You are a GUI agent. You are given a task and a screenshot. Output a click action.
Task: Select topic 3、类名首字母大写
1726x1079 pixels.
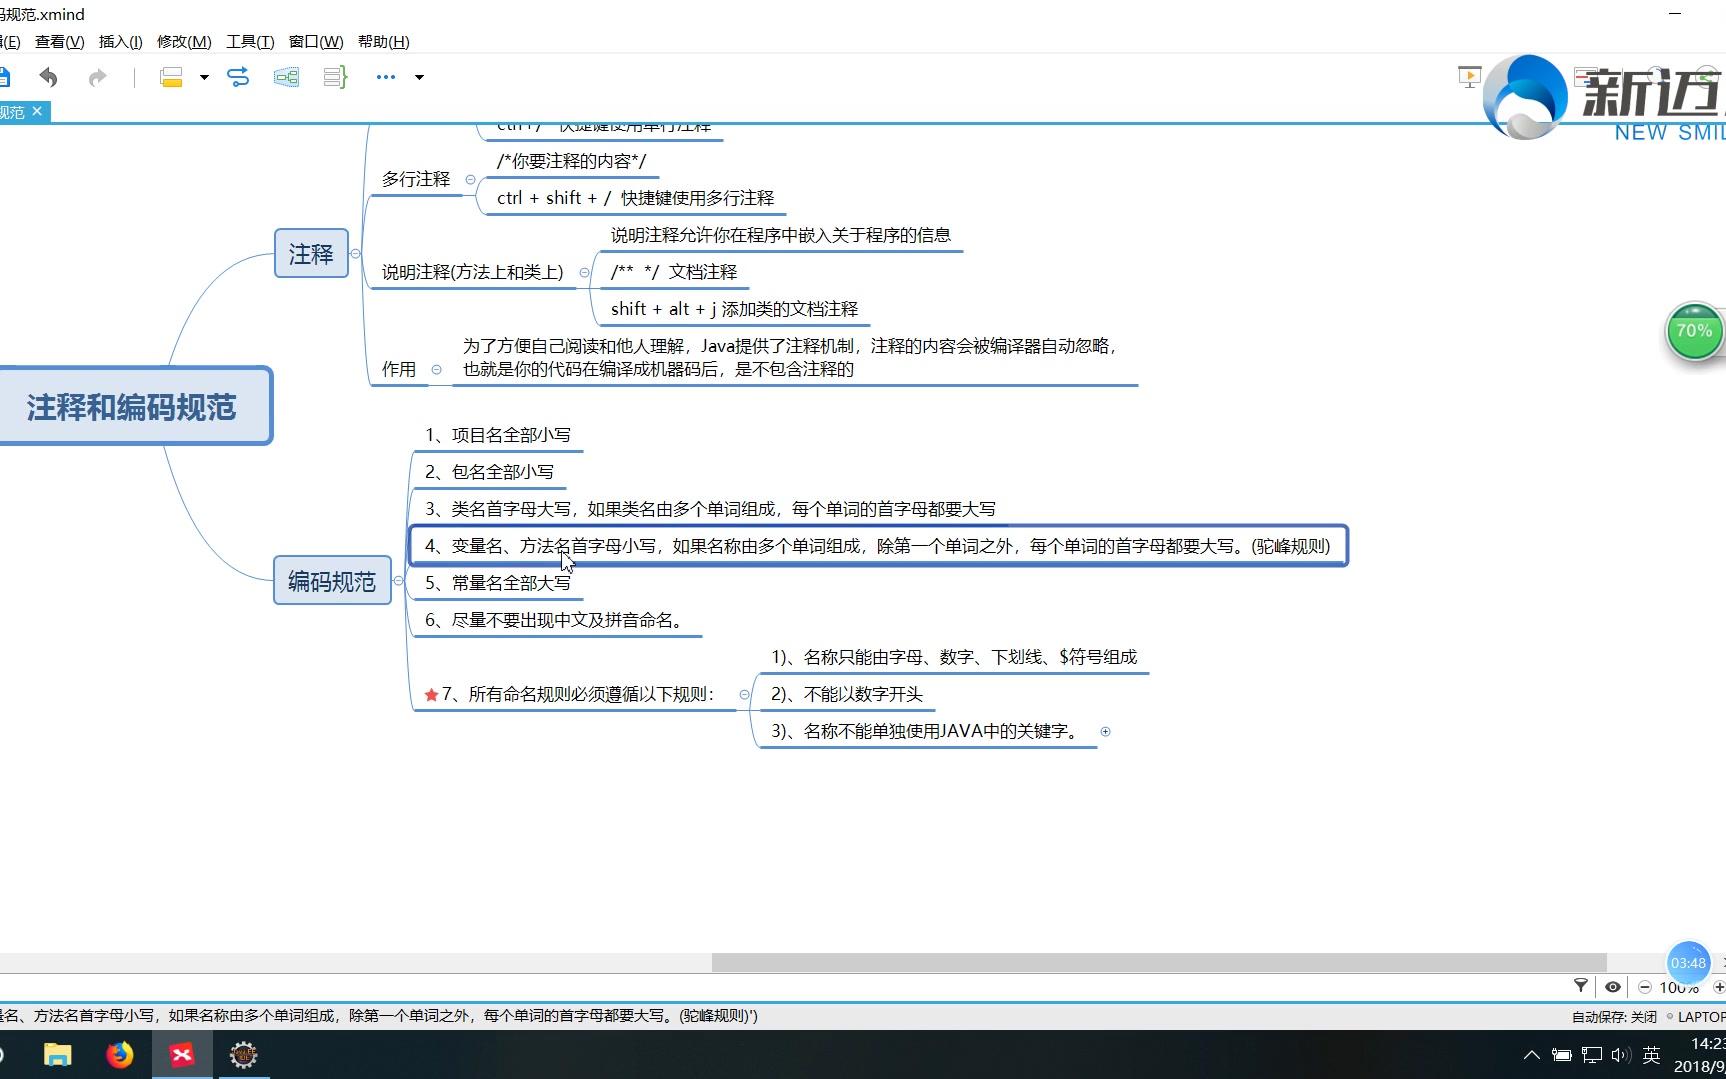point(710,509)
